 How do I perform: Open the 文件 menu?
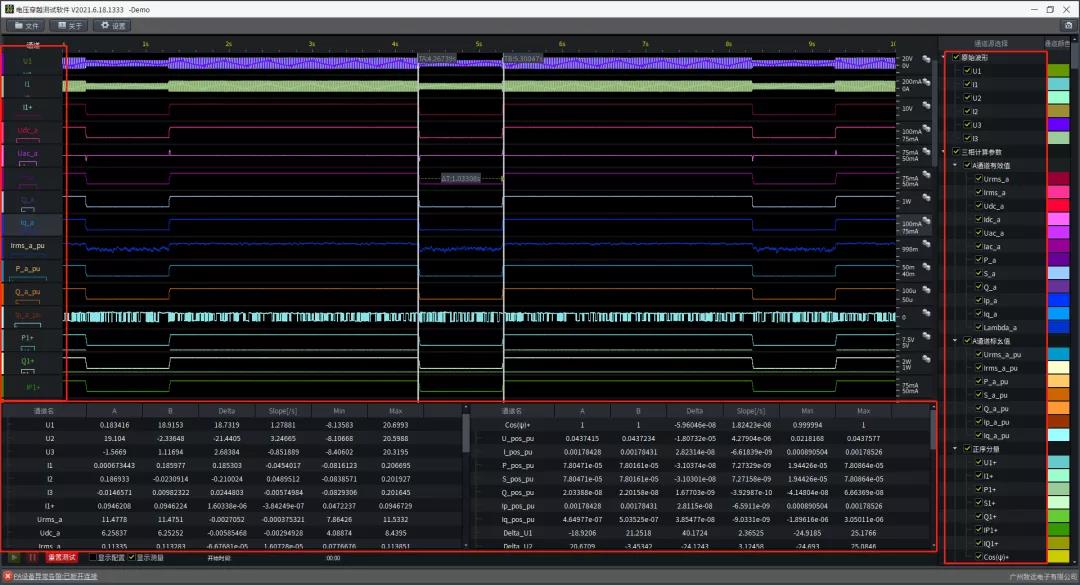pos(26,26)
